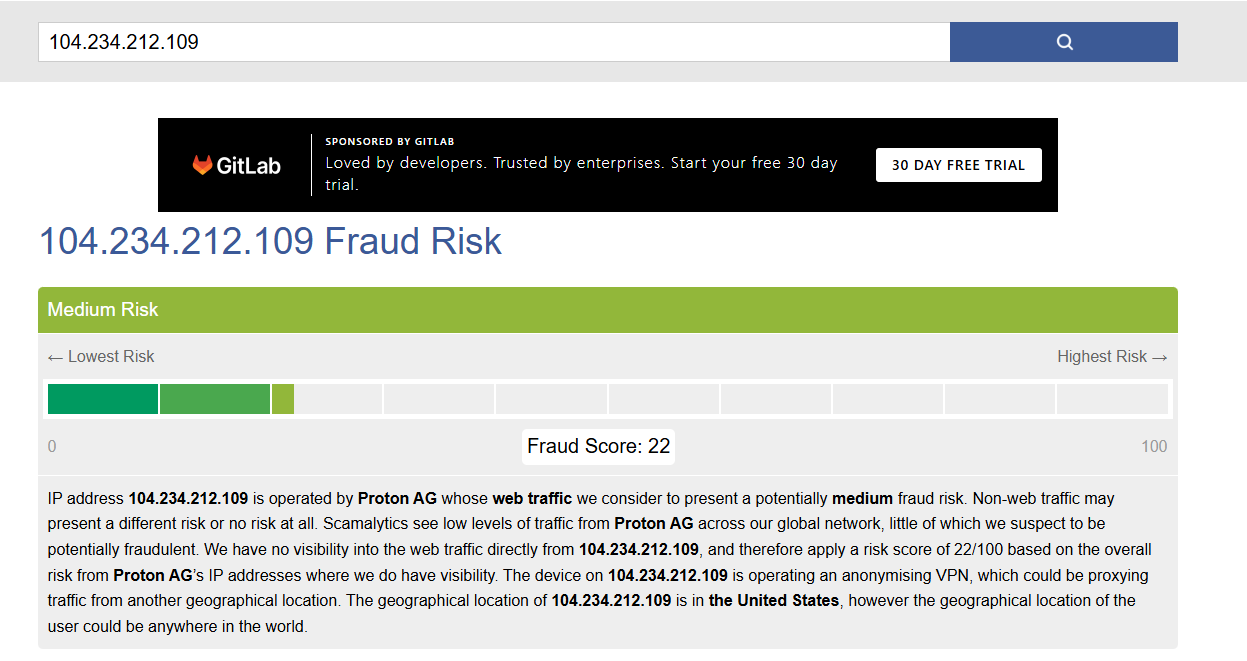Click the GitLab fox logo
Image resolution: width=1247 pixels, height=661 pixels.
203,165
